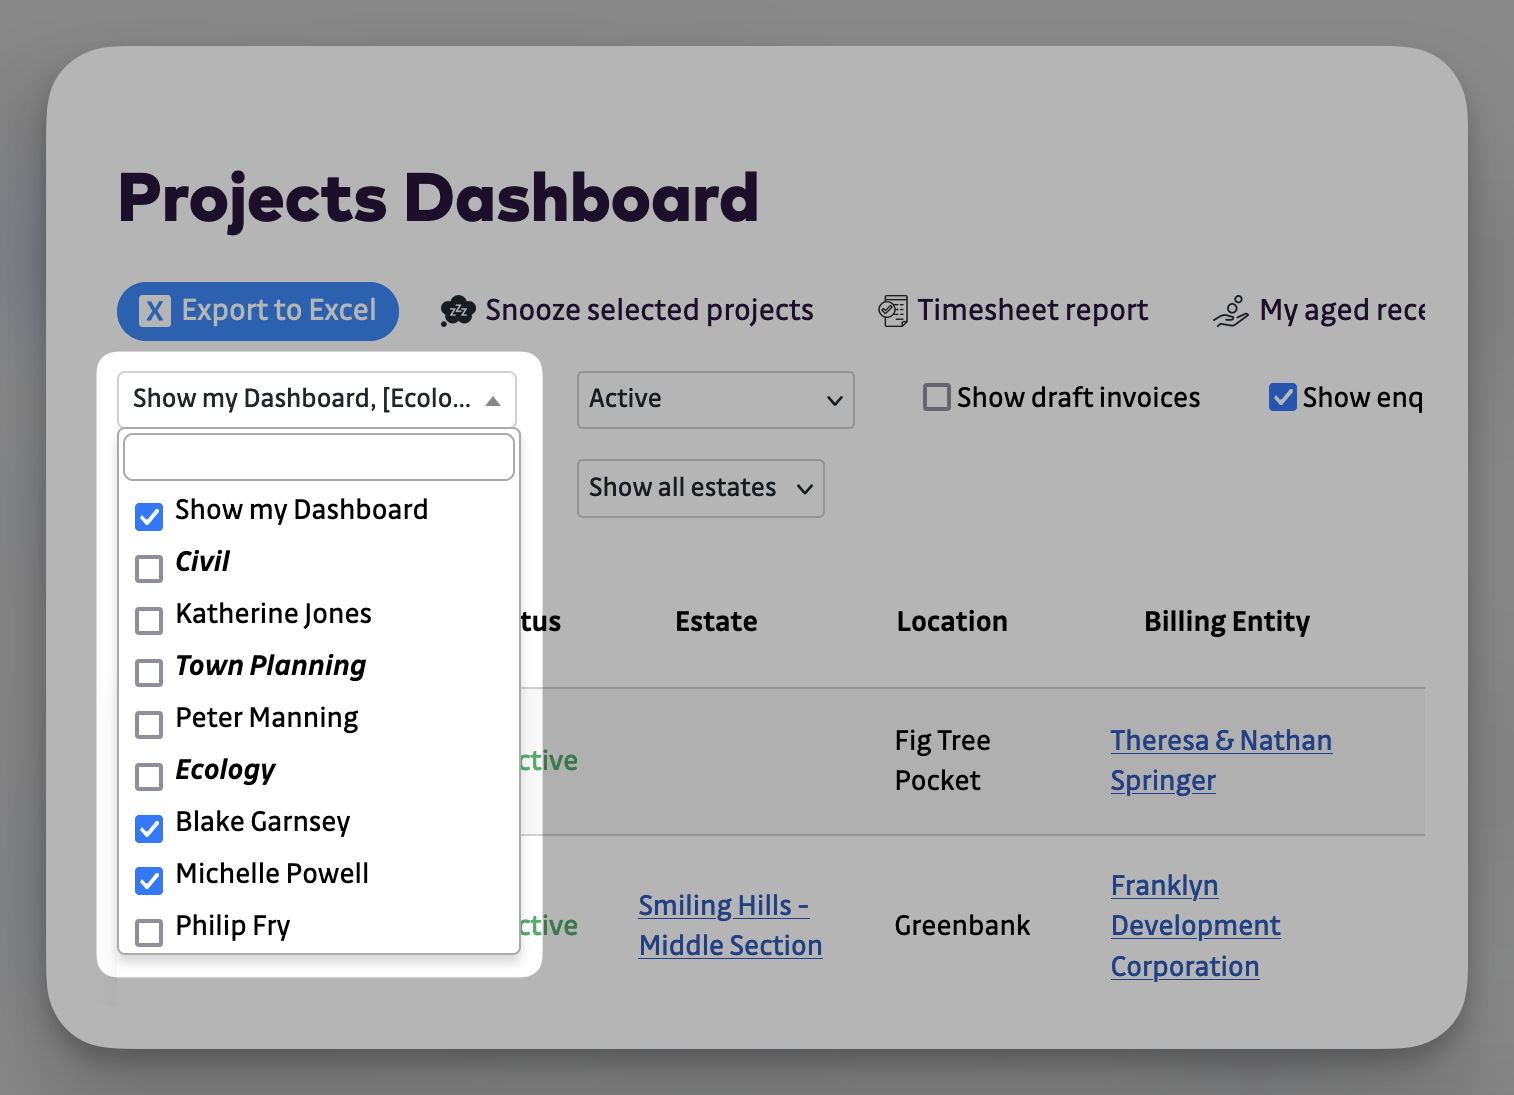Click the aged receivables hand icon
This screenshot has height=1095, width=1514.
(x=1232, y=310)
